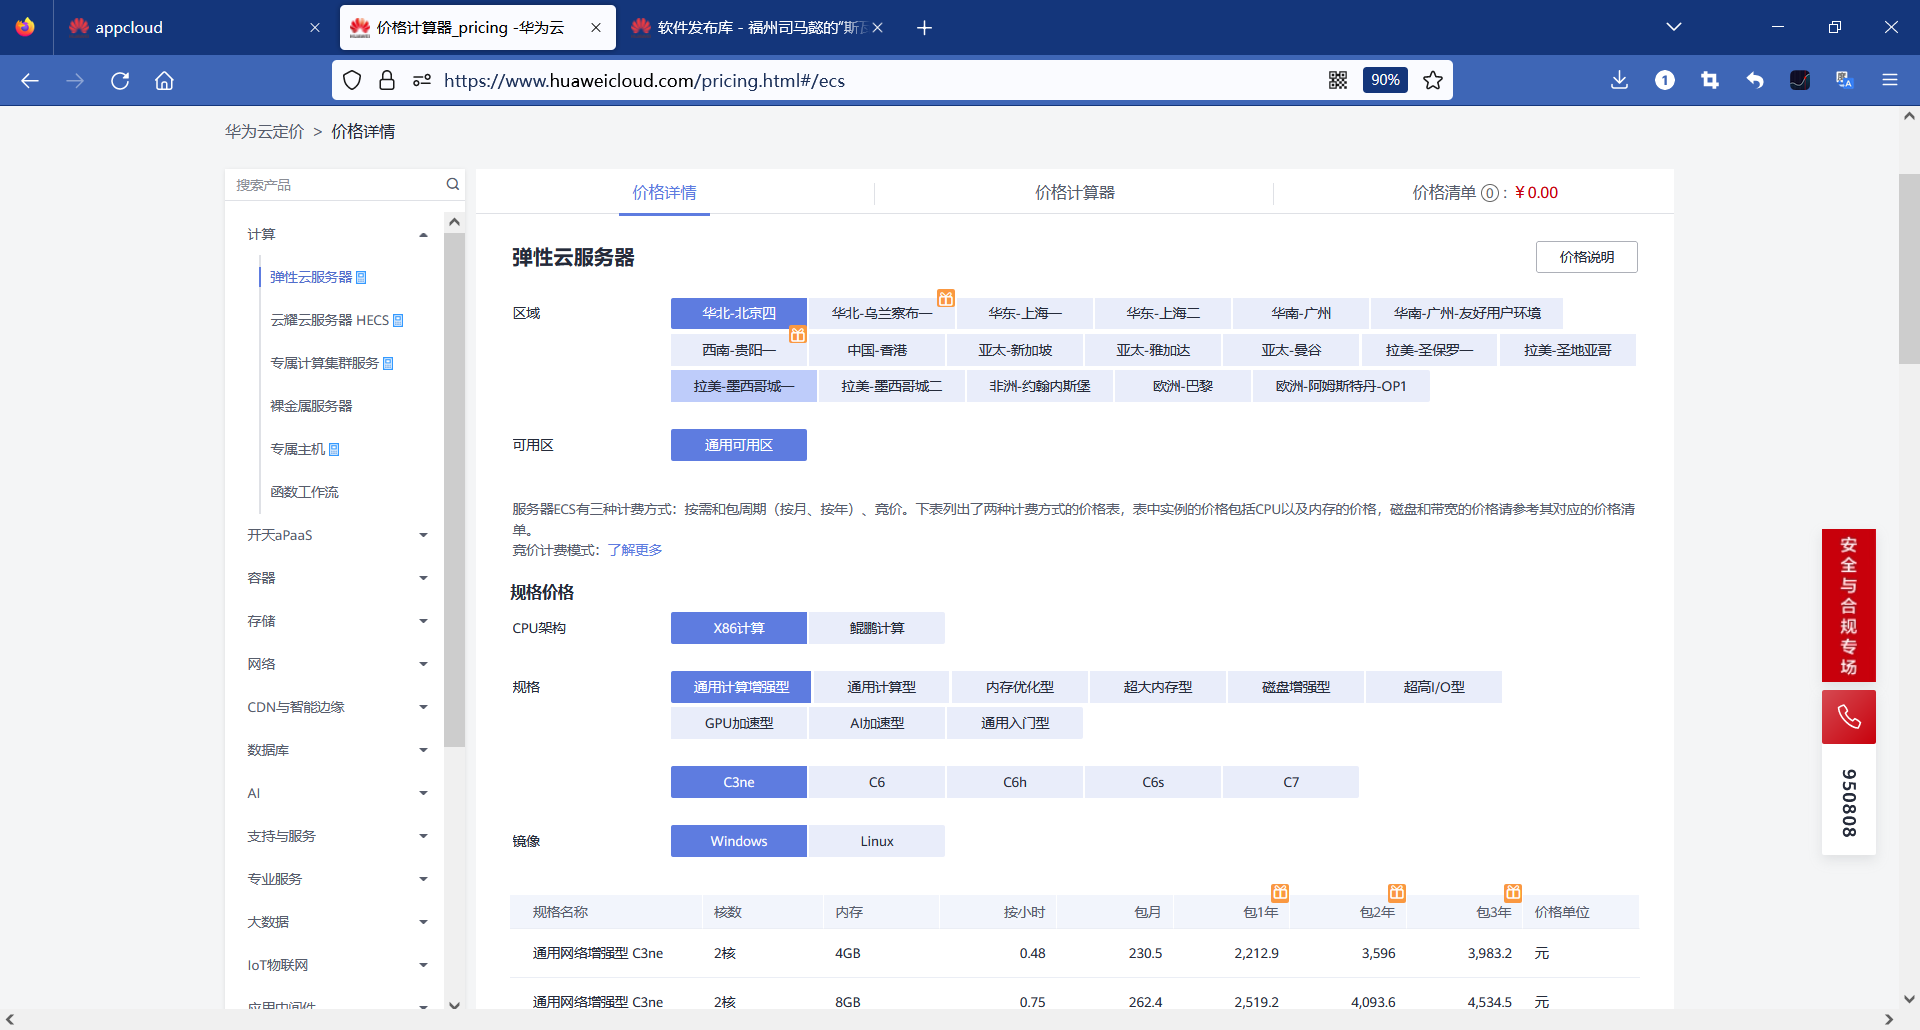Switch to the 价格计算器 tab
Screen dimensions: 1920x1030
(x=1075, y=193)
